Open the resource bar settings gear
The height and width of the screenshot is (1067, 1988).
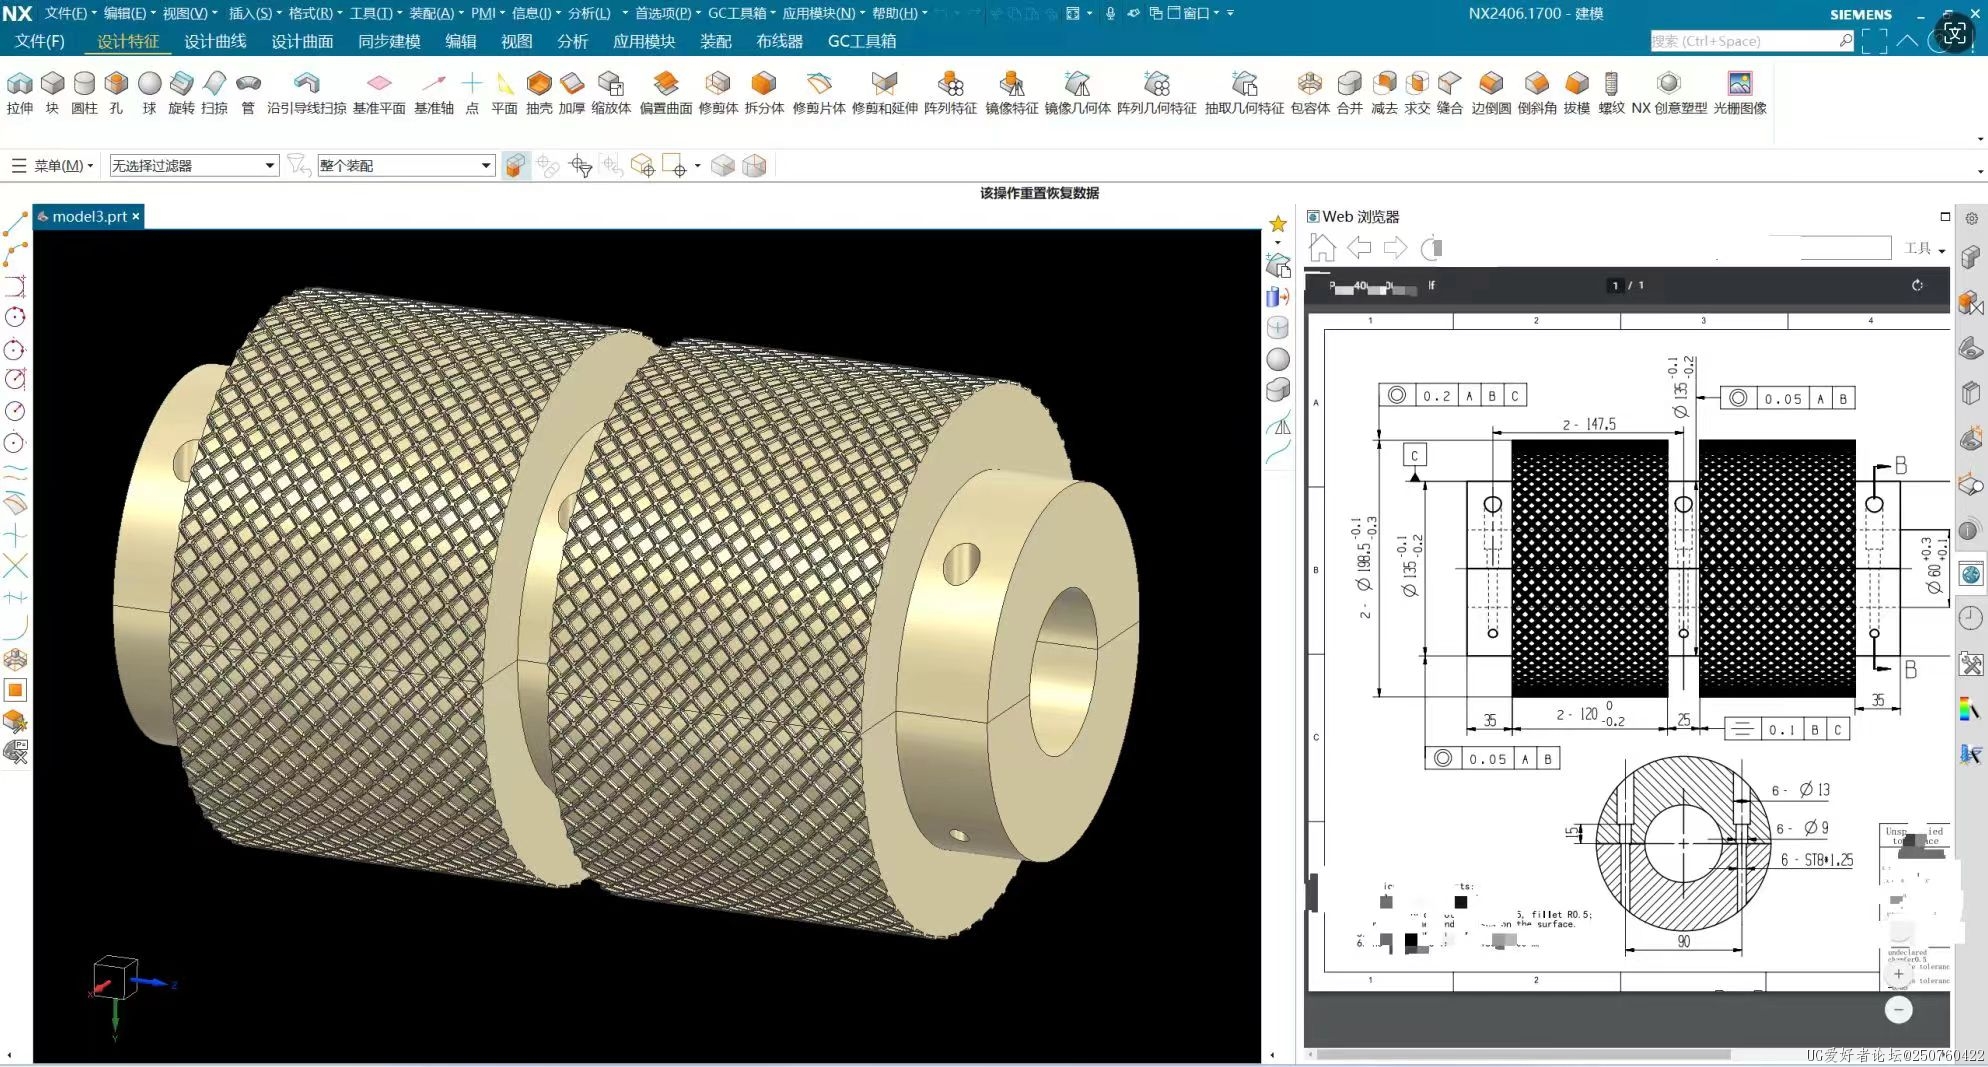(1972, 218)
